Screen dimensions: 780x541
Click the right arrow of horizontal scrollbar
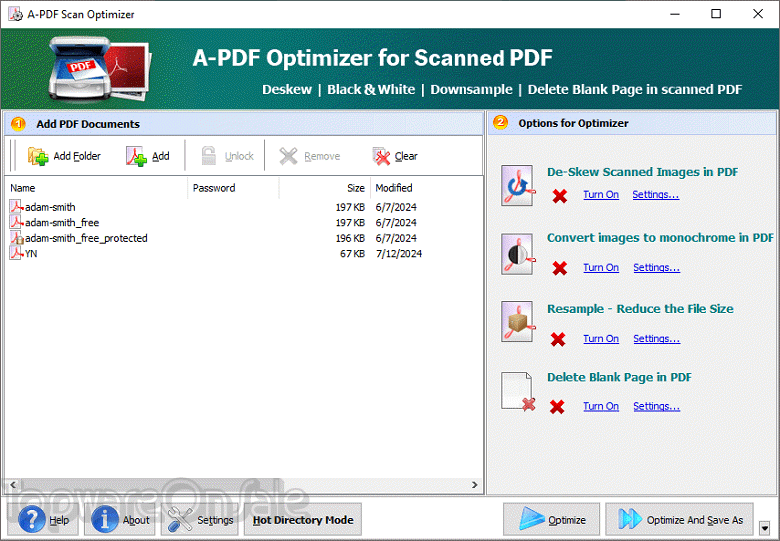pyautogui.click(x=475, y=484)
